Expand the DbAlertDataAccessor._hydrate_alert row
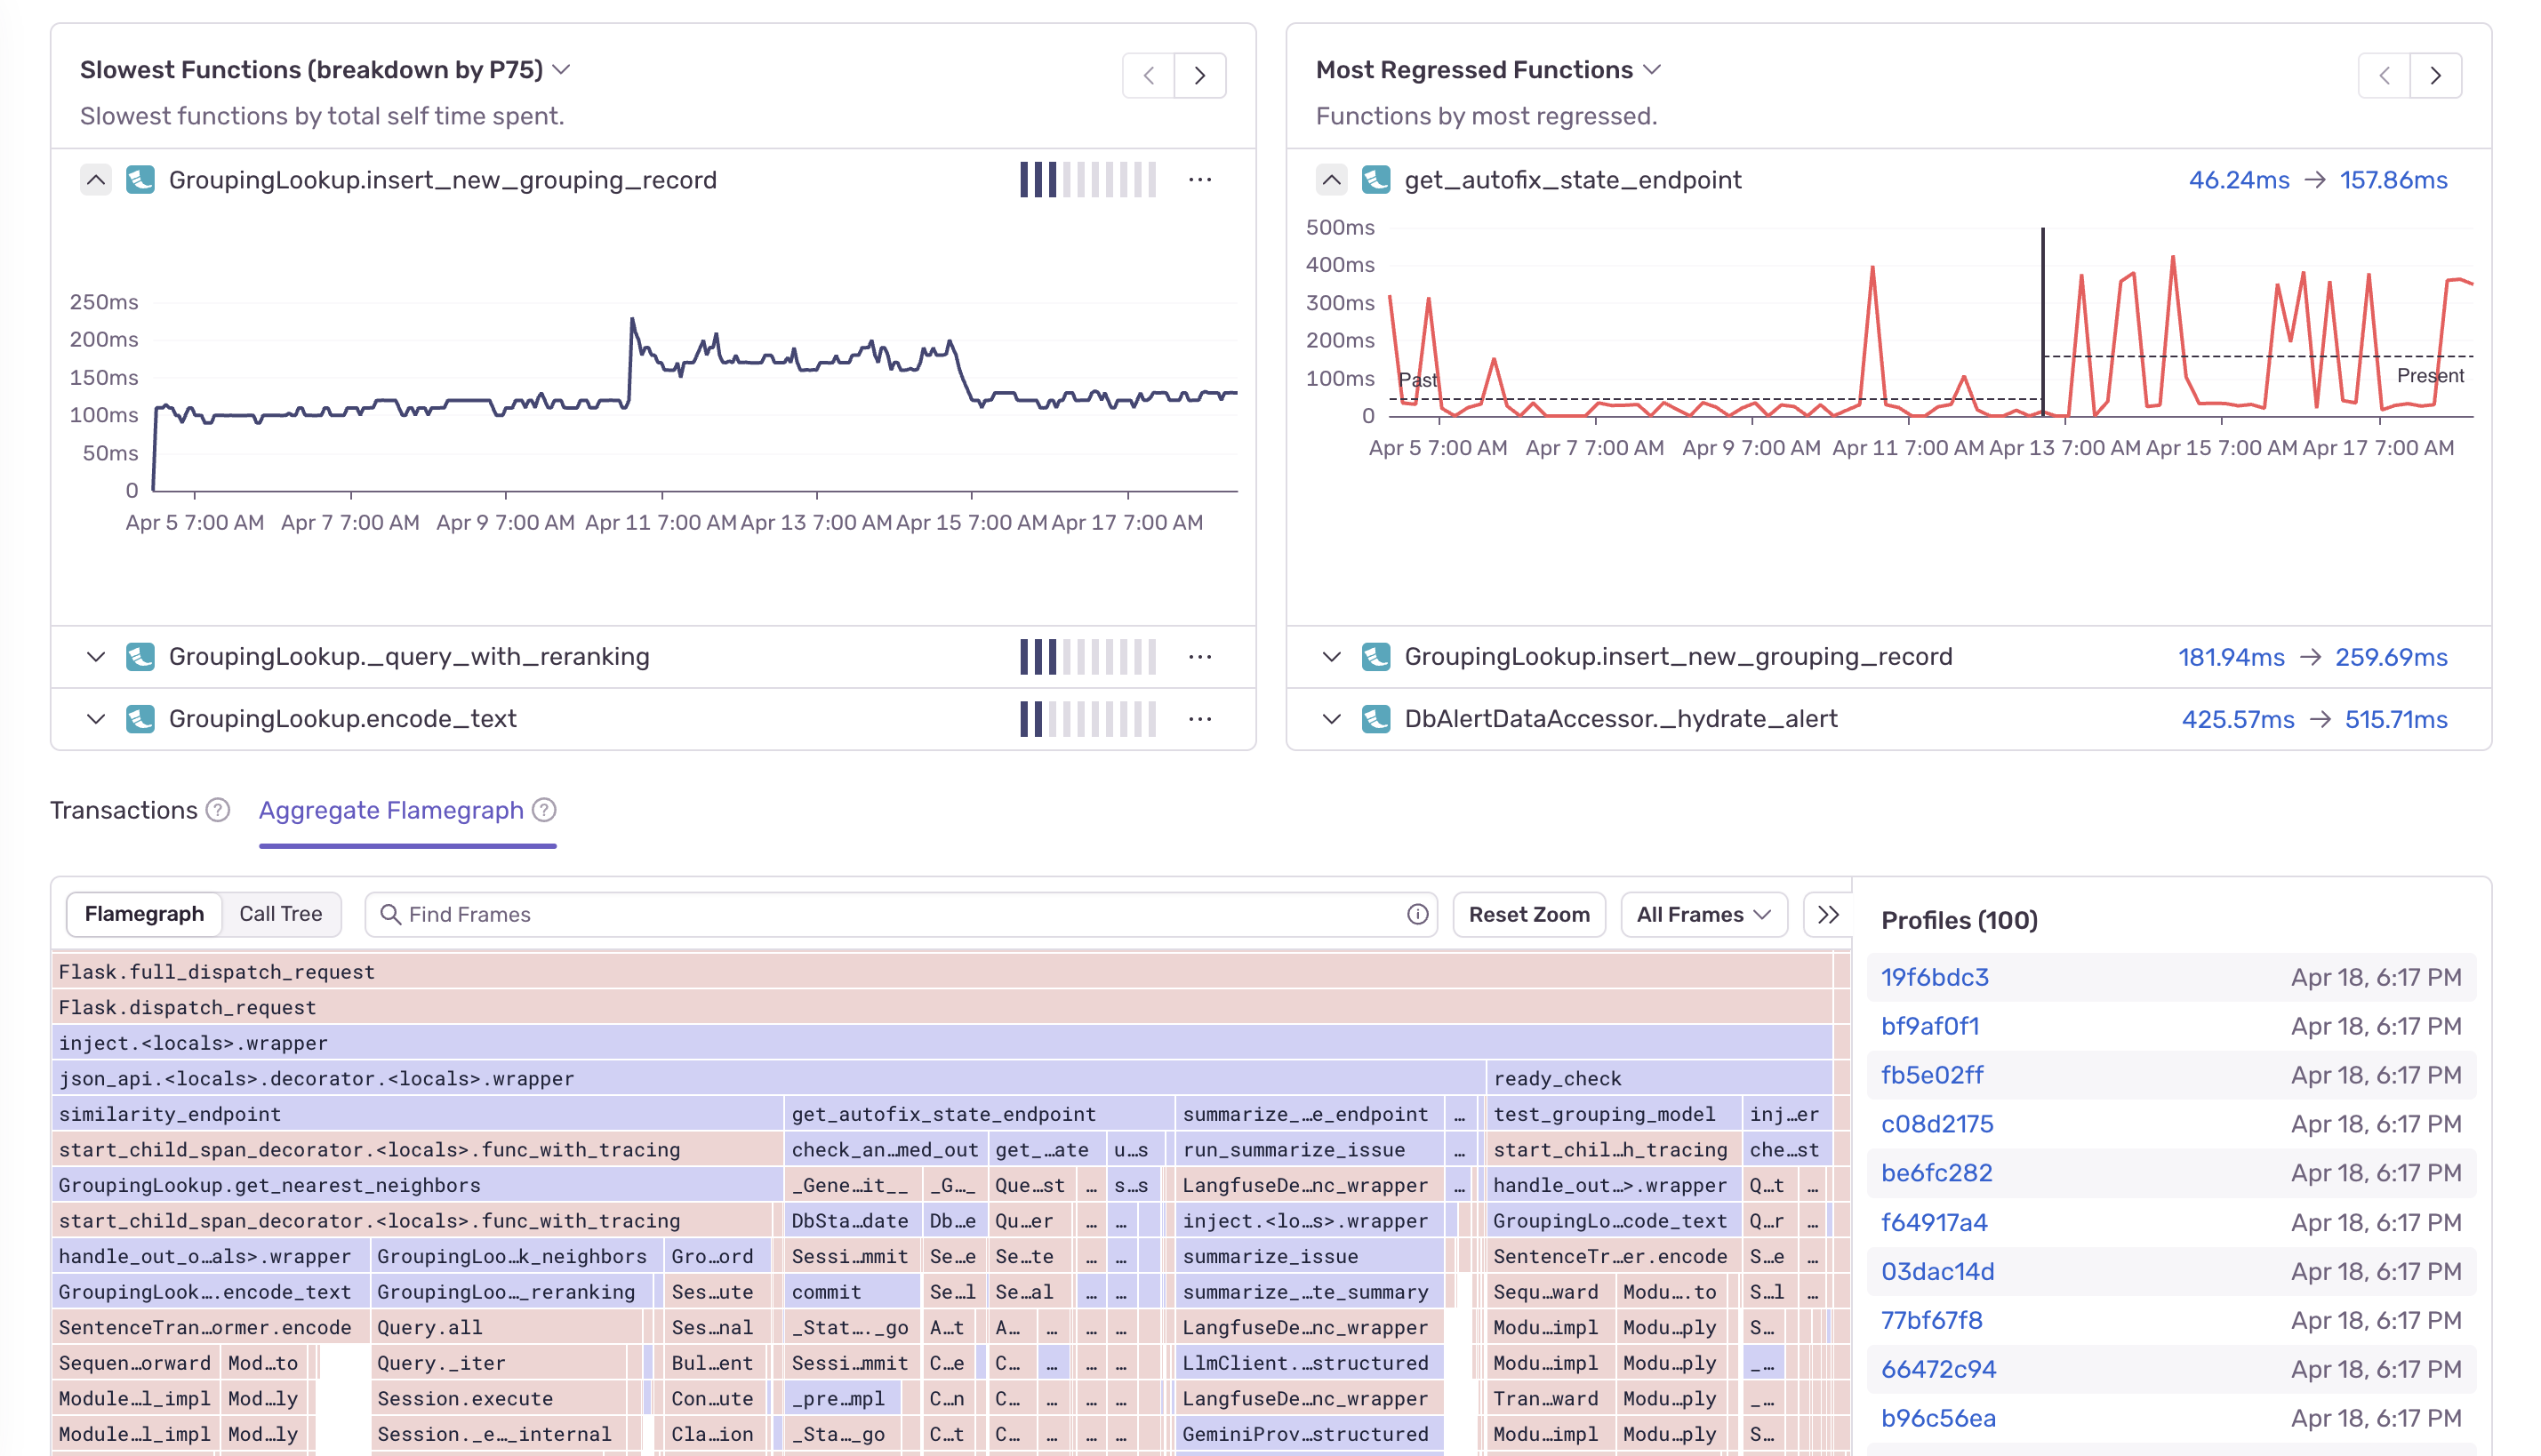 pos(1331,718)
